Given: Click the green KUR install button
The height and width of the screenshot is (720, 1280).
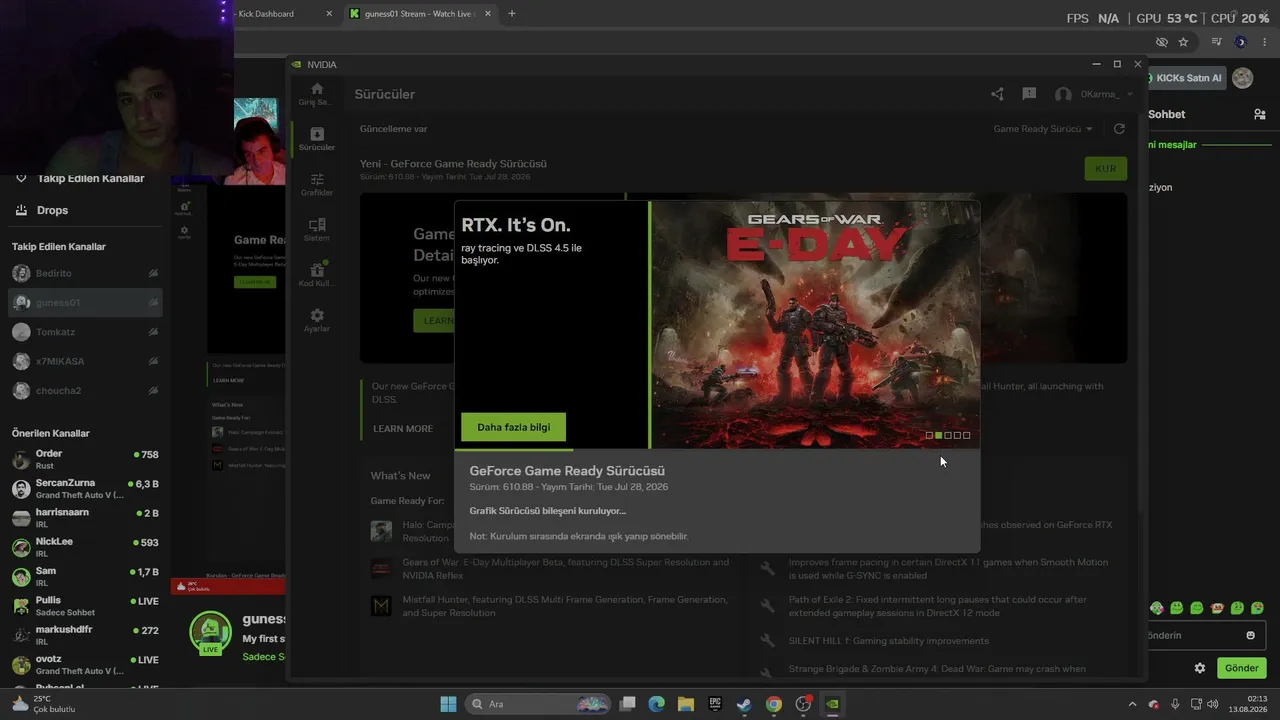Looking at the screenshot, I should pos(1105,168).
